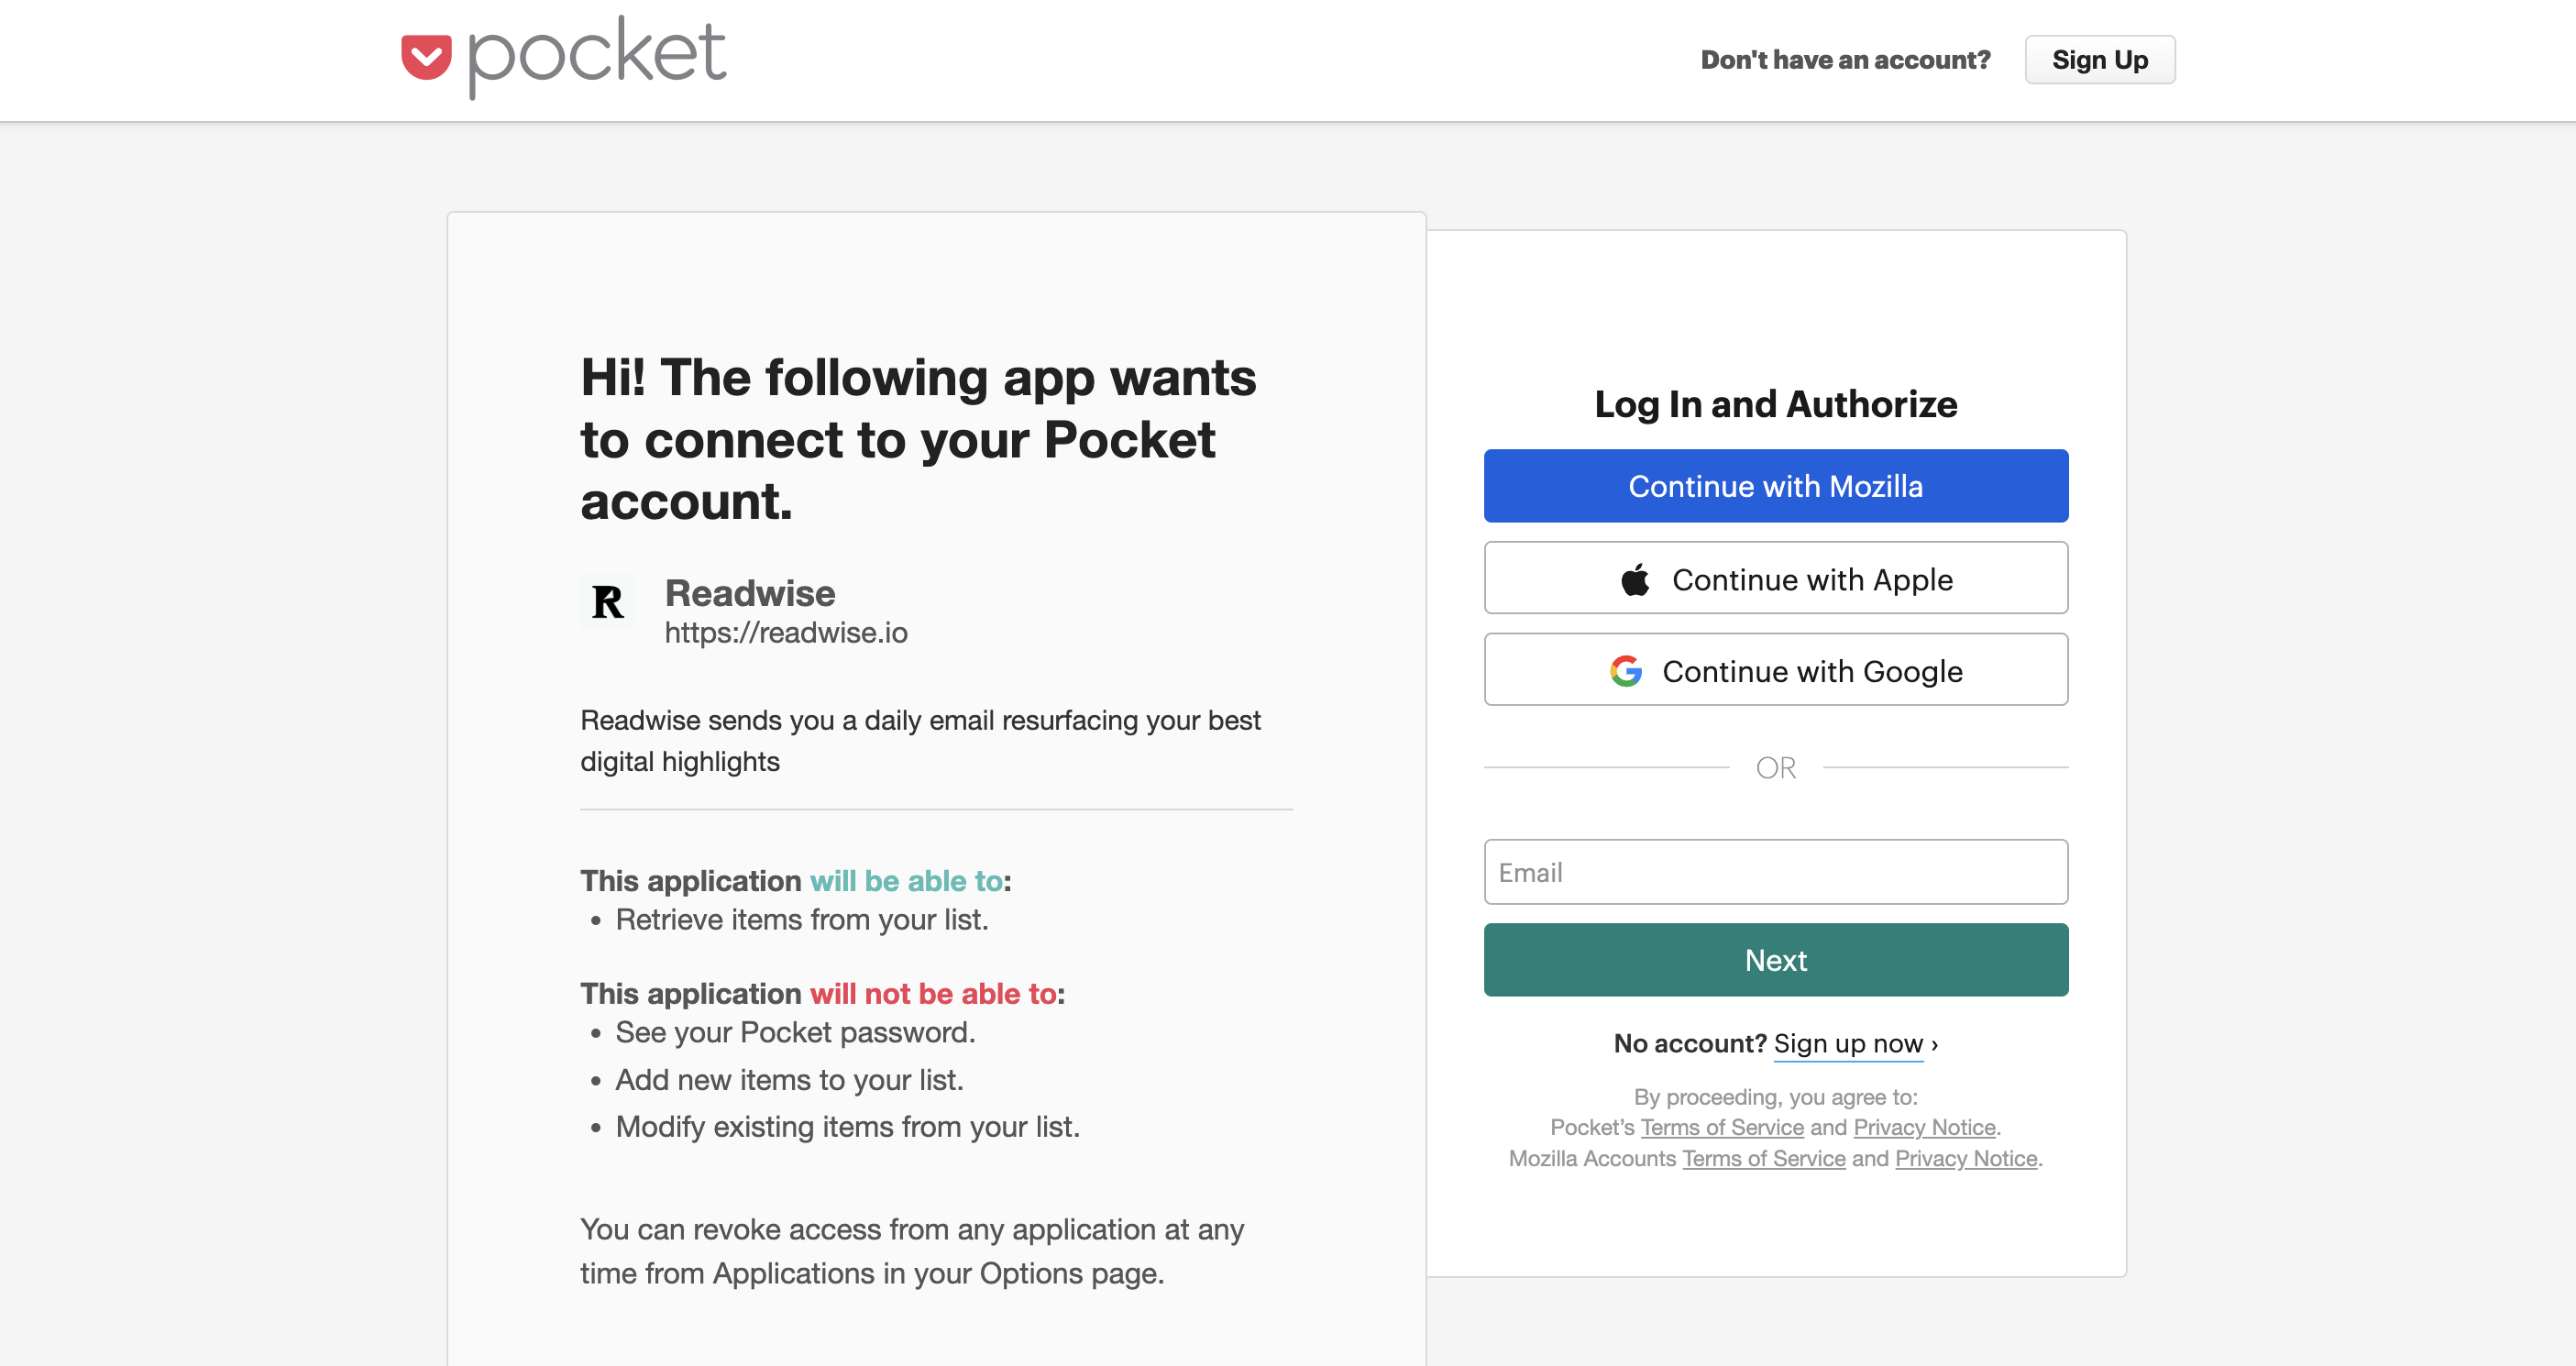Click the Google G logo icon
The image size is (2576, 1366).
1626,670
